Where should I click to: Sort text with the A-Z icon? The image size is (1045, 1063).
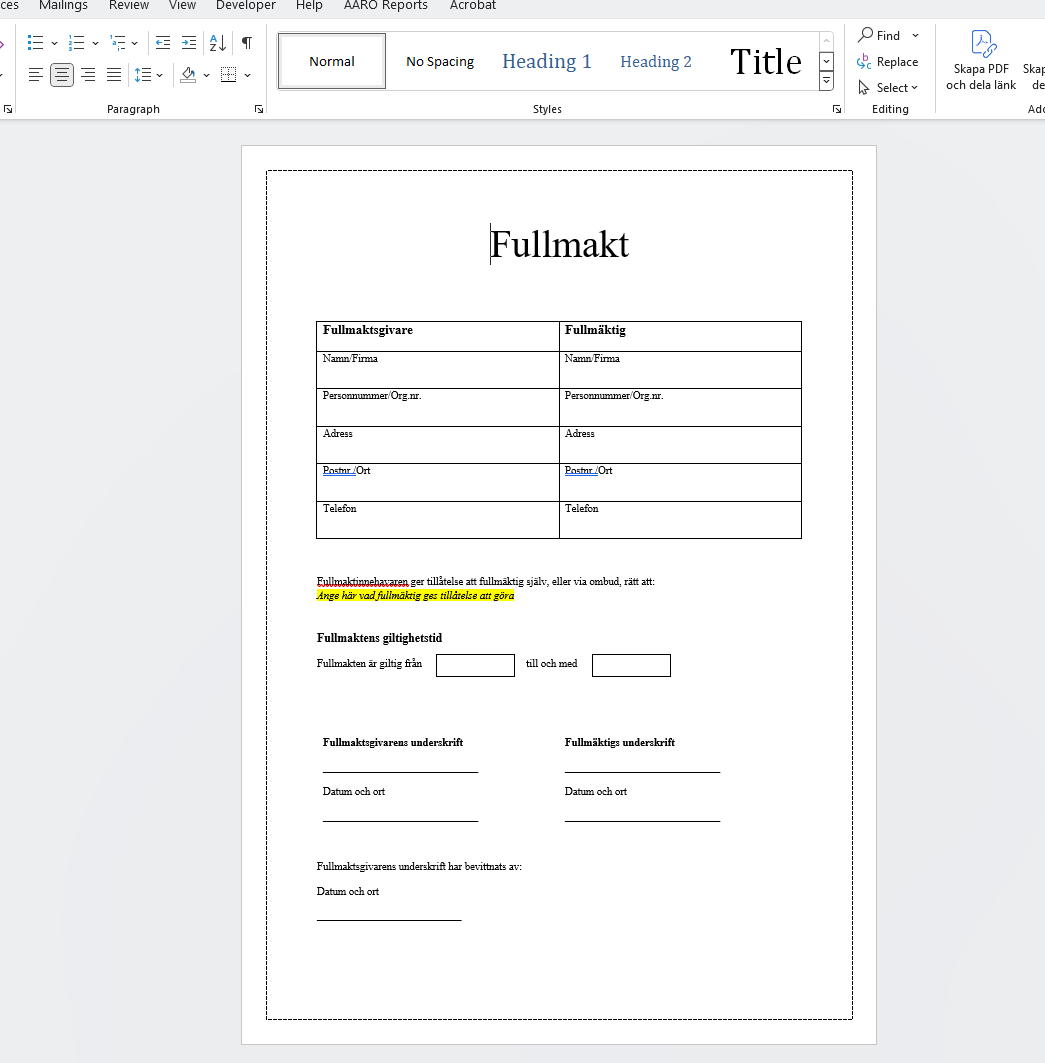(217, 43)
